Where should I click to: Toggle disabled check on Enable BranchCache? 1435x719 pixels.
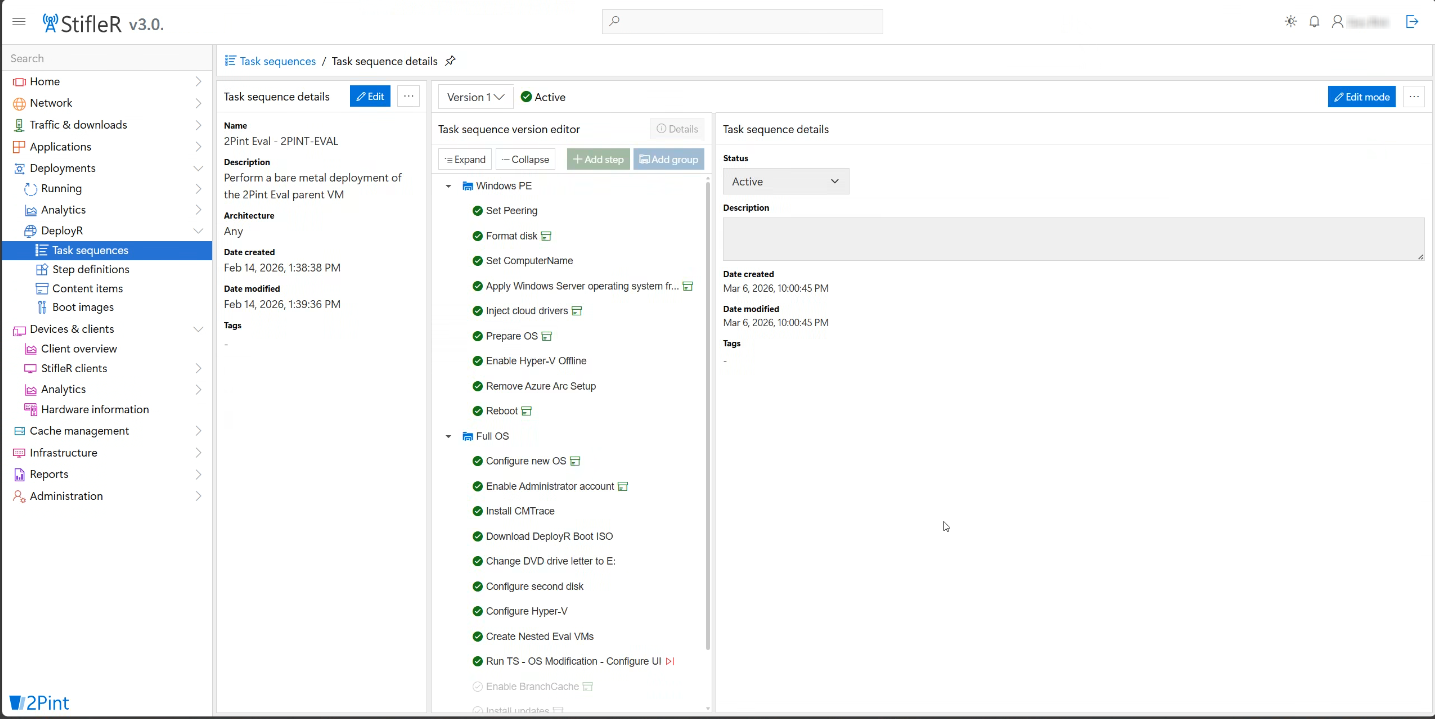coord(477,687)
